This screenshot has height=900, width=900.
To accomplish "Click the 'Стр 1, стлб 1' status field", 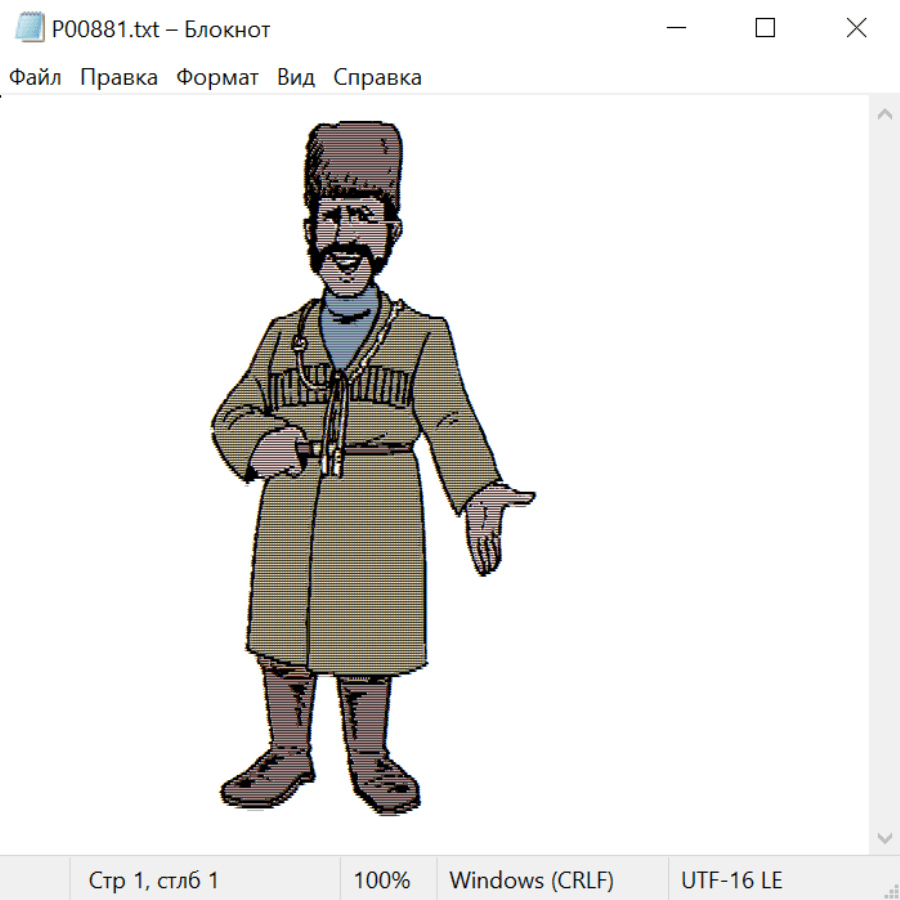I will coord(153,881).
